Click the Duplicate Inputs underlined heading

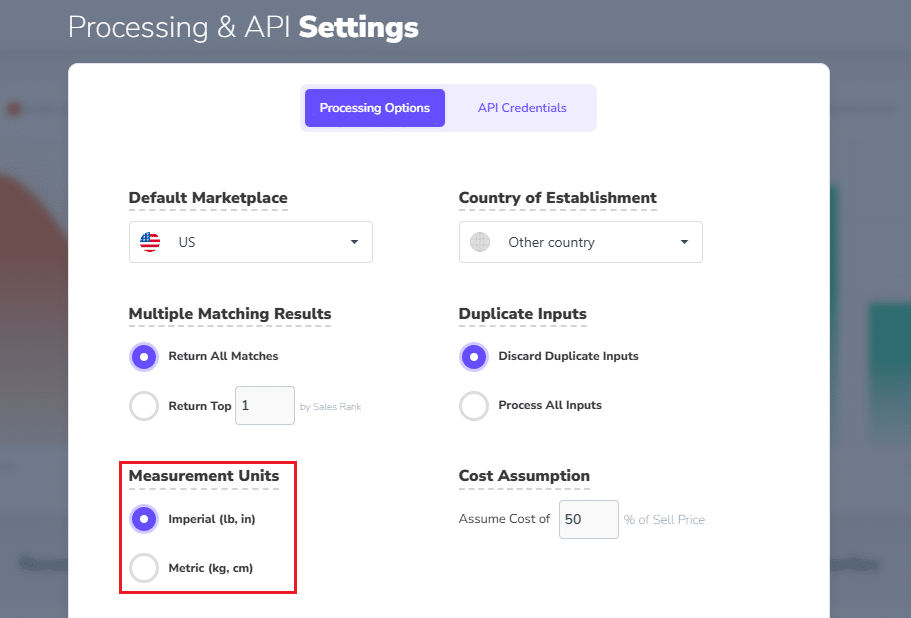522,314
